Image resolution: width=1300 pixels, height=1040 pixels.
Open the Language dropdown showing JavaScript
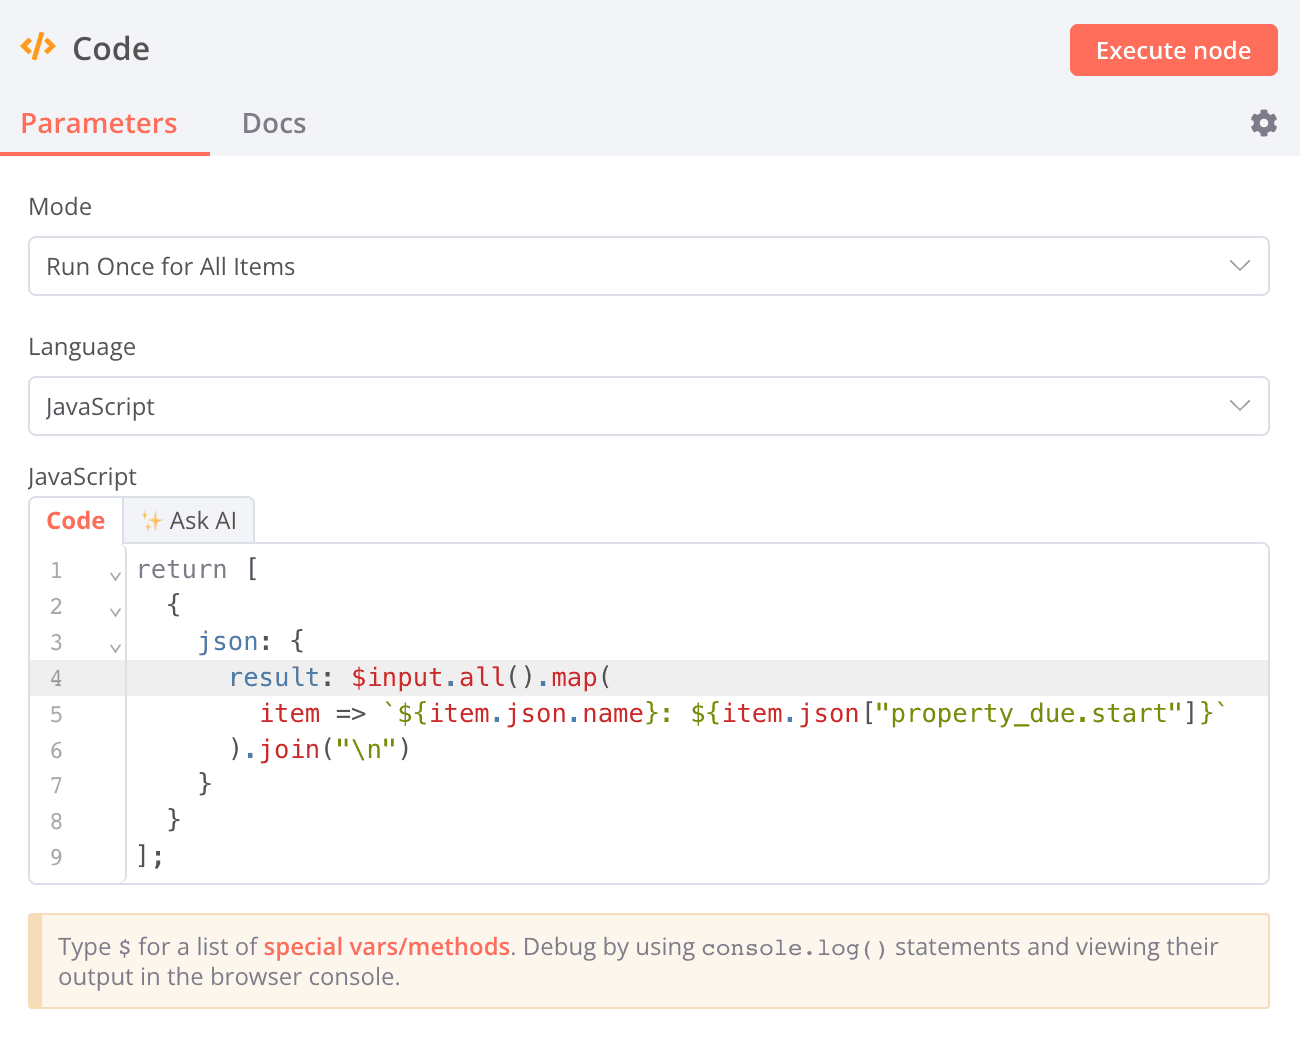pos(649,406)
